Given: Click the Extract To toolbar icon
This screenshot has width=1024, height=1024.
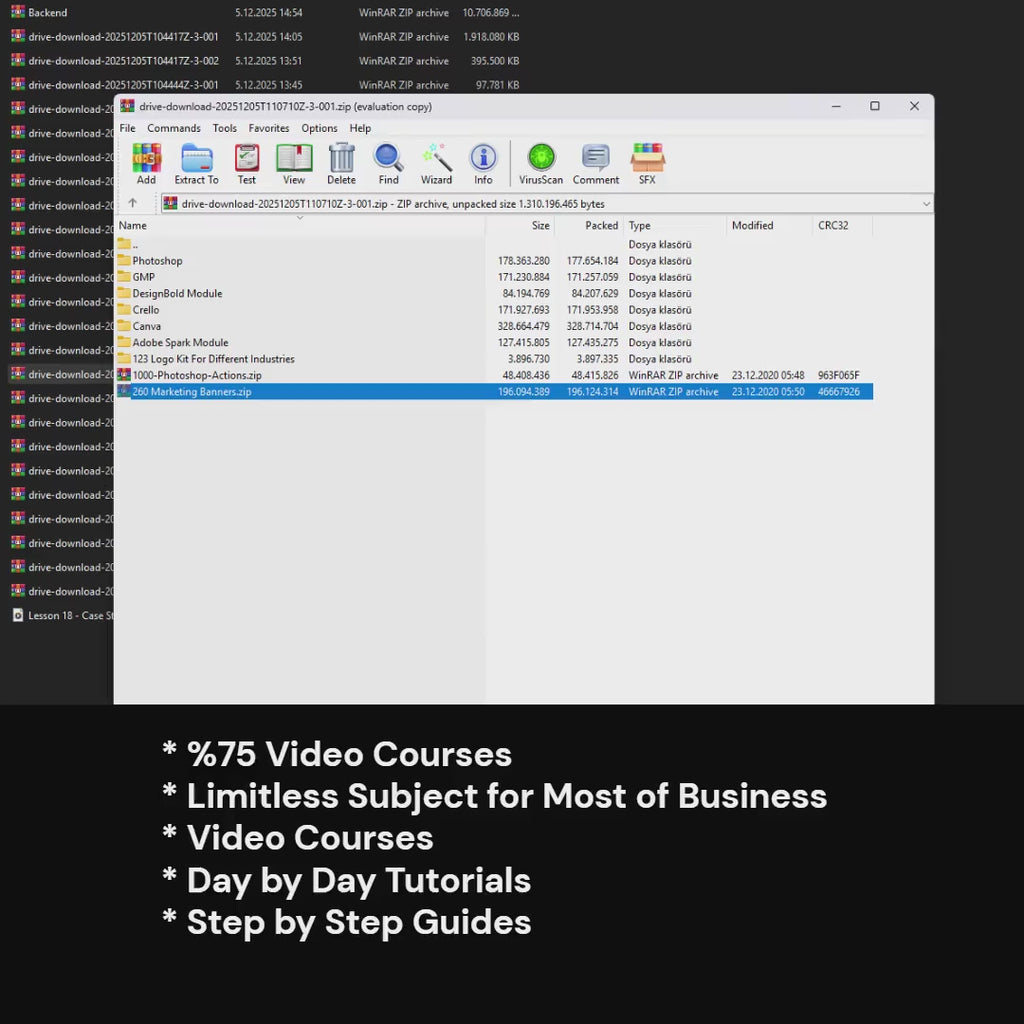Looking at the screenshot, I should point(197,164).
